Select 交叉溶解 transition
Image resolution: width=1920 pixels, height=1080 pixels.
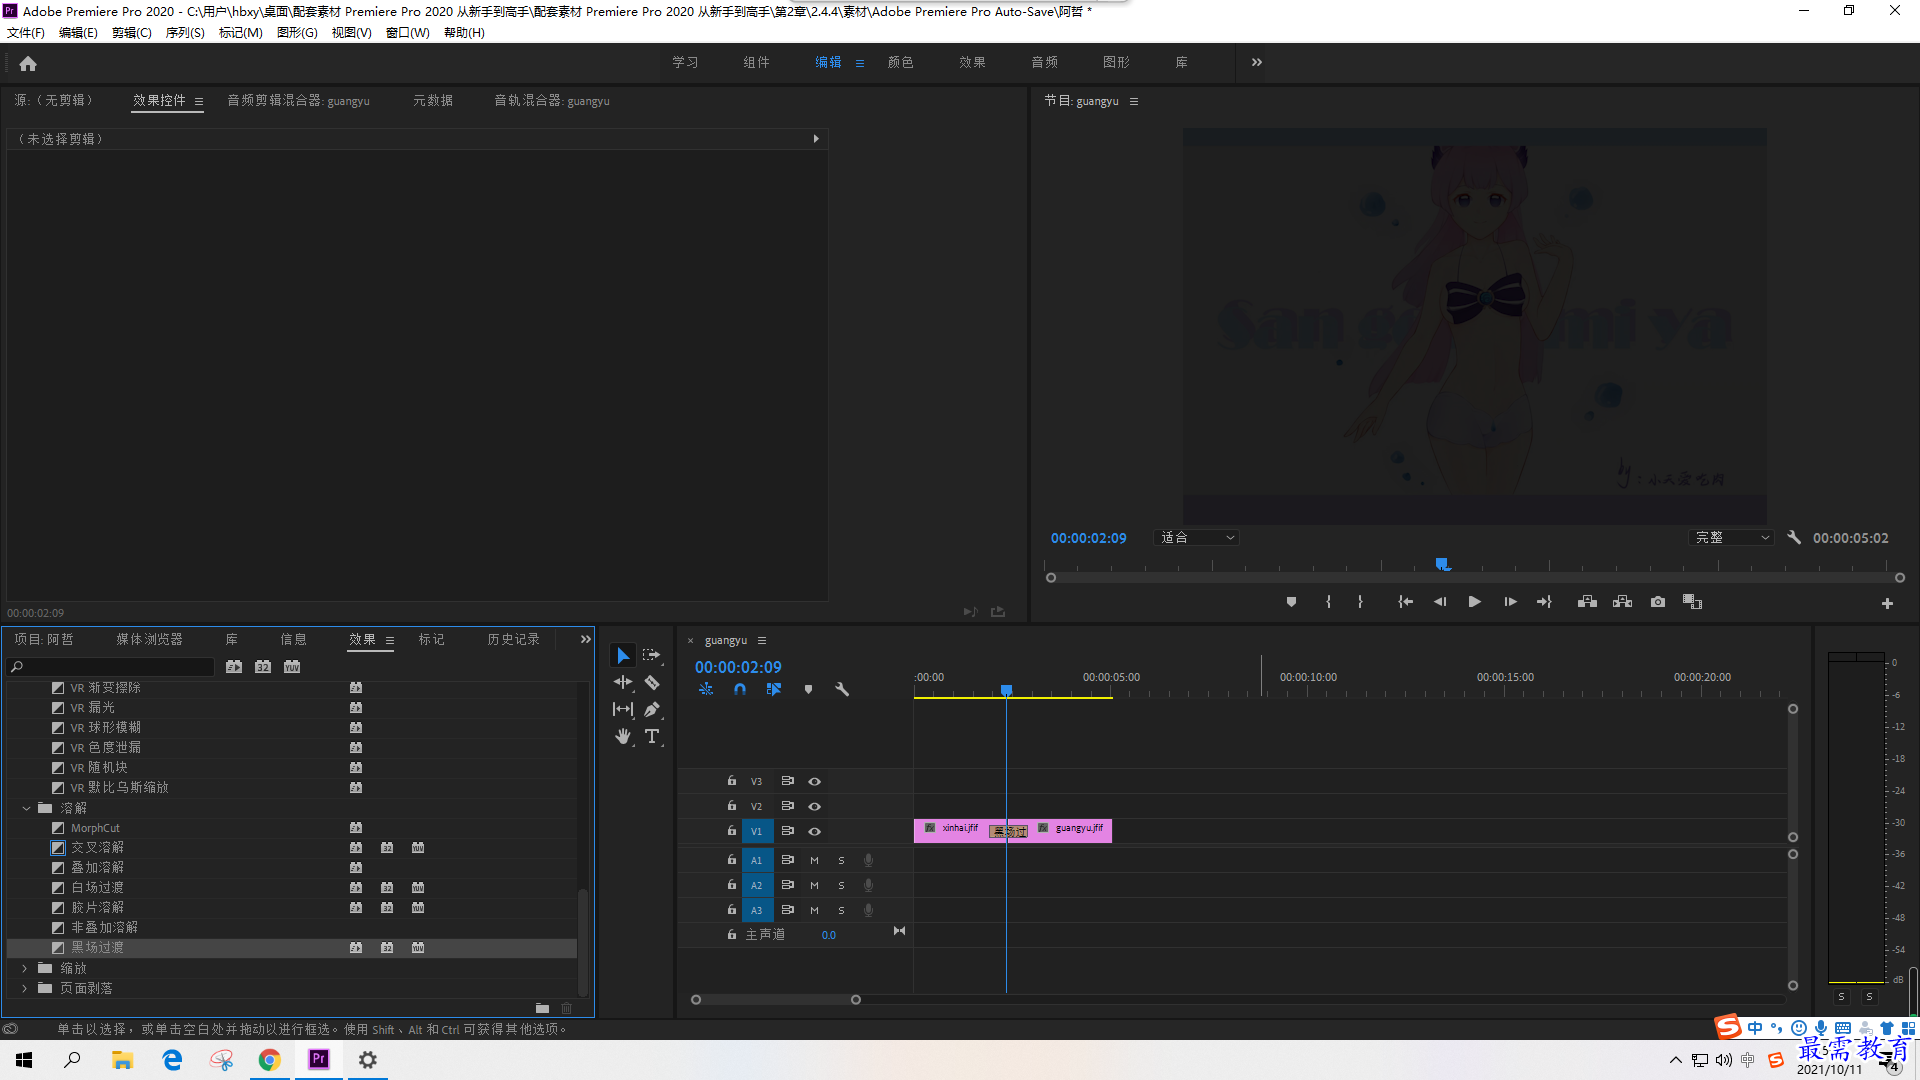pyautogui.click(x=98, y=848)
